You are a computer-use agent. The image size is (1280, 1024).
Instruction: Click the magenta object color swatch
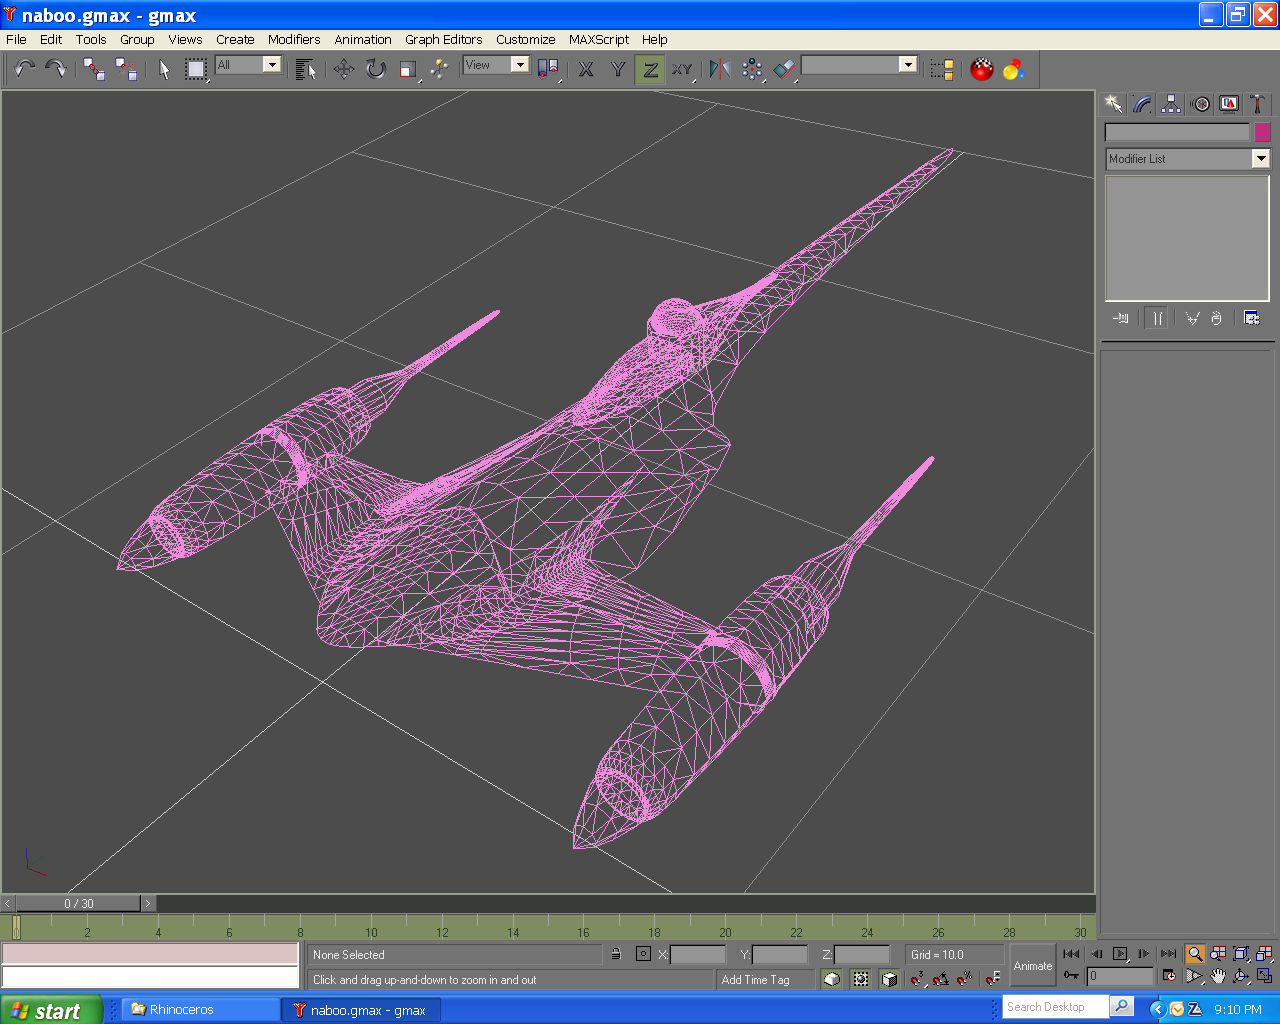pos(1262,132)
